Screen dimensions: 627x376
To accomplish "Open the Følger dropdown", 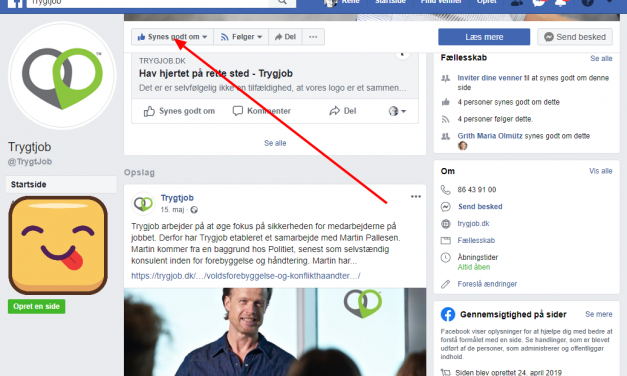I will pos(241,37).
